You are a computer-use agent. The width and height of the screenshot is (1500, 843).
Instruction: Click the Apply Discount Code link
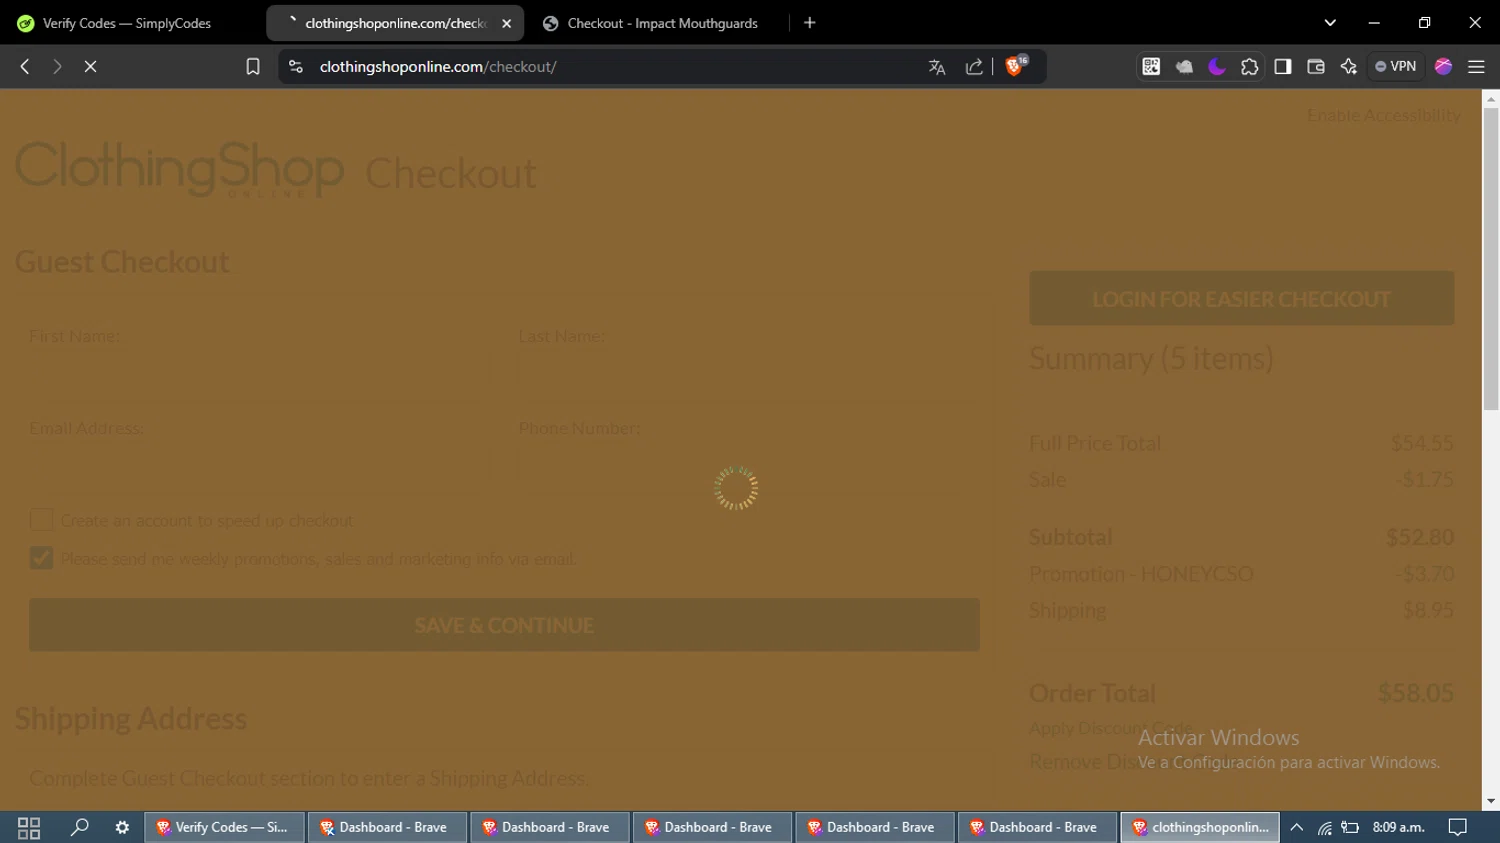(1110, 728)
